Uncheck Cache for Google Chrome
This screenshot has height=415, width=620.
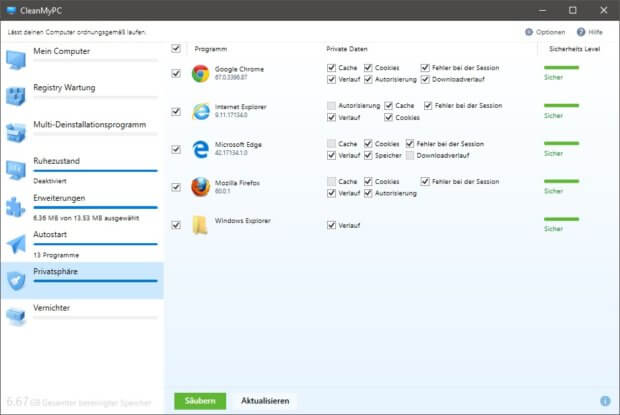click(332, 67)
